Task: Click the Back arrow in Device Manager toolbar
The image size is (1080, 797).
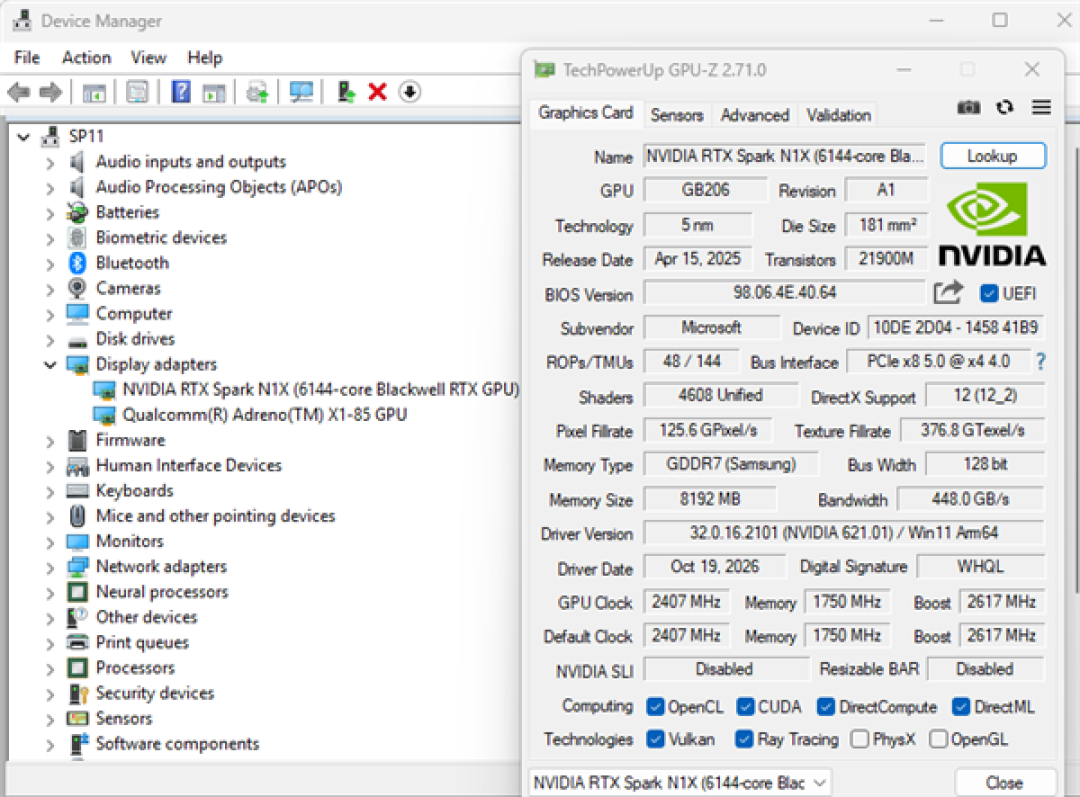Action: [19, 92]
